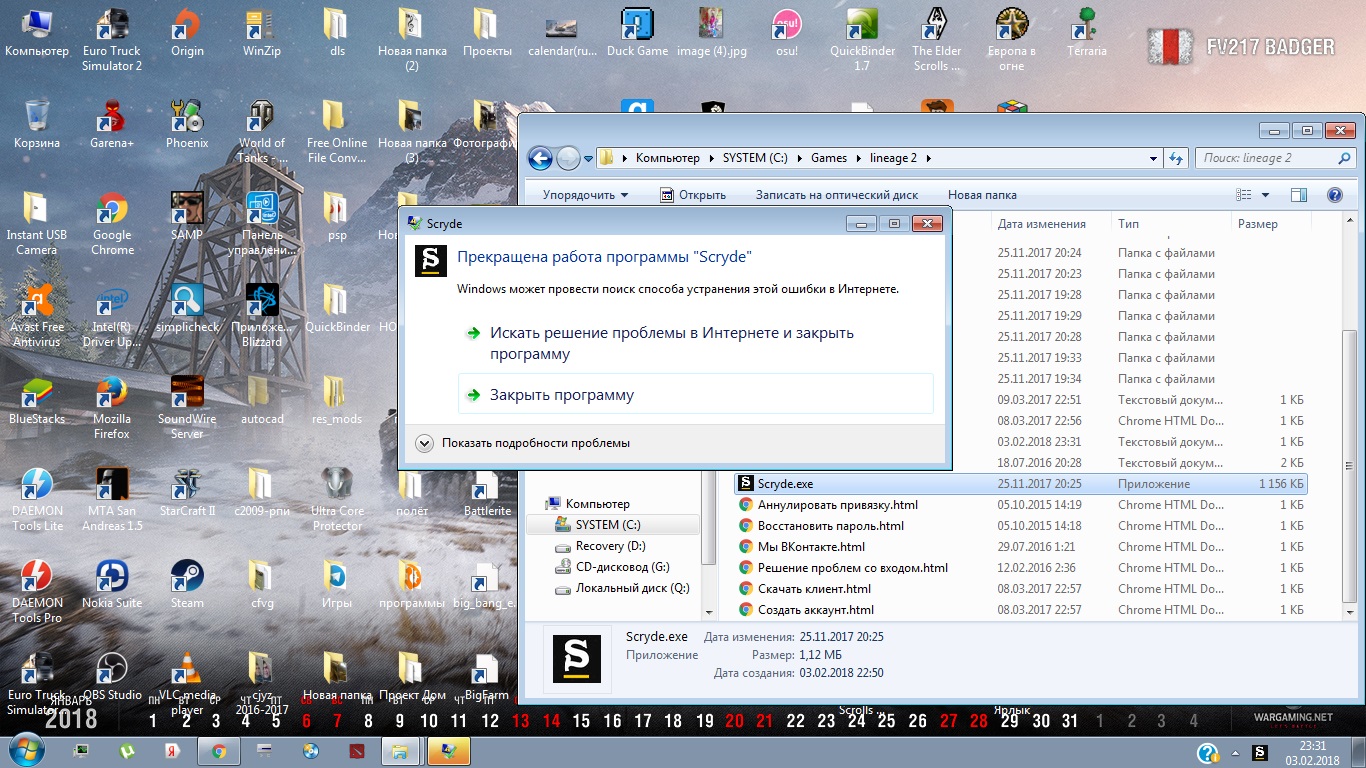This screenshot has width=1366, height=768.
Task: Click the refresh button beside the address bar
Action: click(1177, 158)
